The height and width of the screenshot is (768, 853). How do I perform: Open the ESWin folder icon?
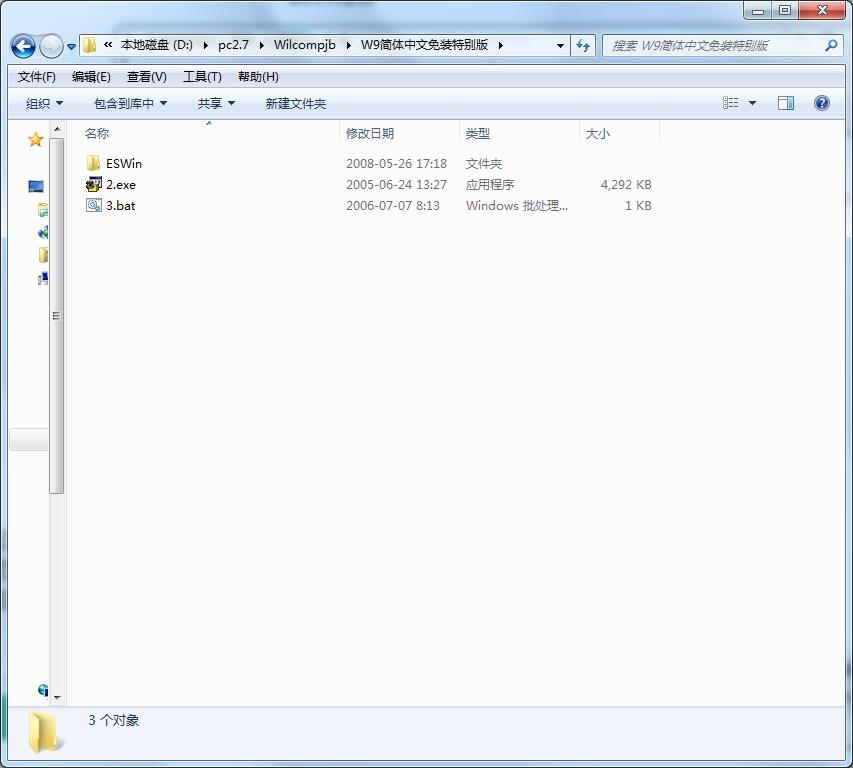coord(94,163)
